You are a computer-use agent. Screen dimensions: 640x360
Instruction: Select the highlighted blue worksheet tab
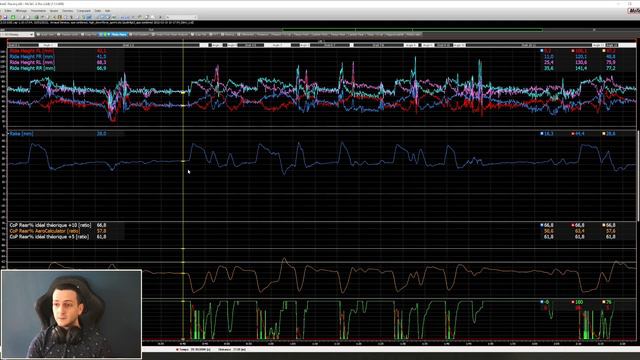coord(113,34)
